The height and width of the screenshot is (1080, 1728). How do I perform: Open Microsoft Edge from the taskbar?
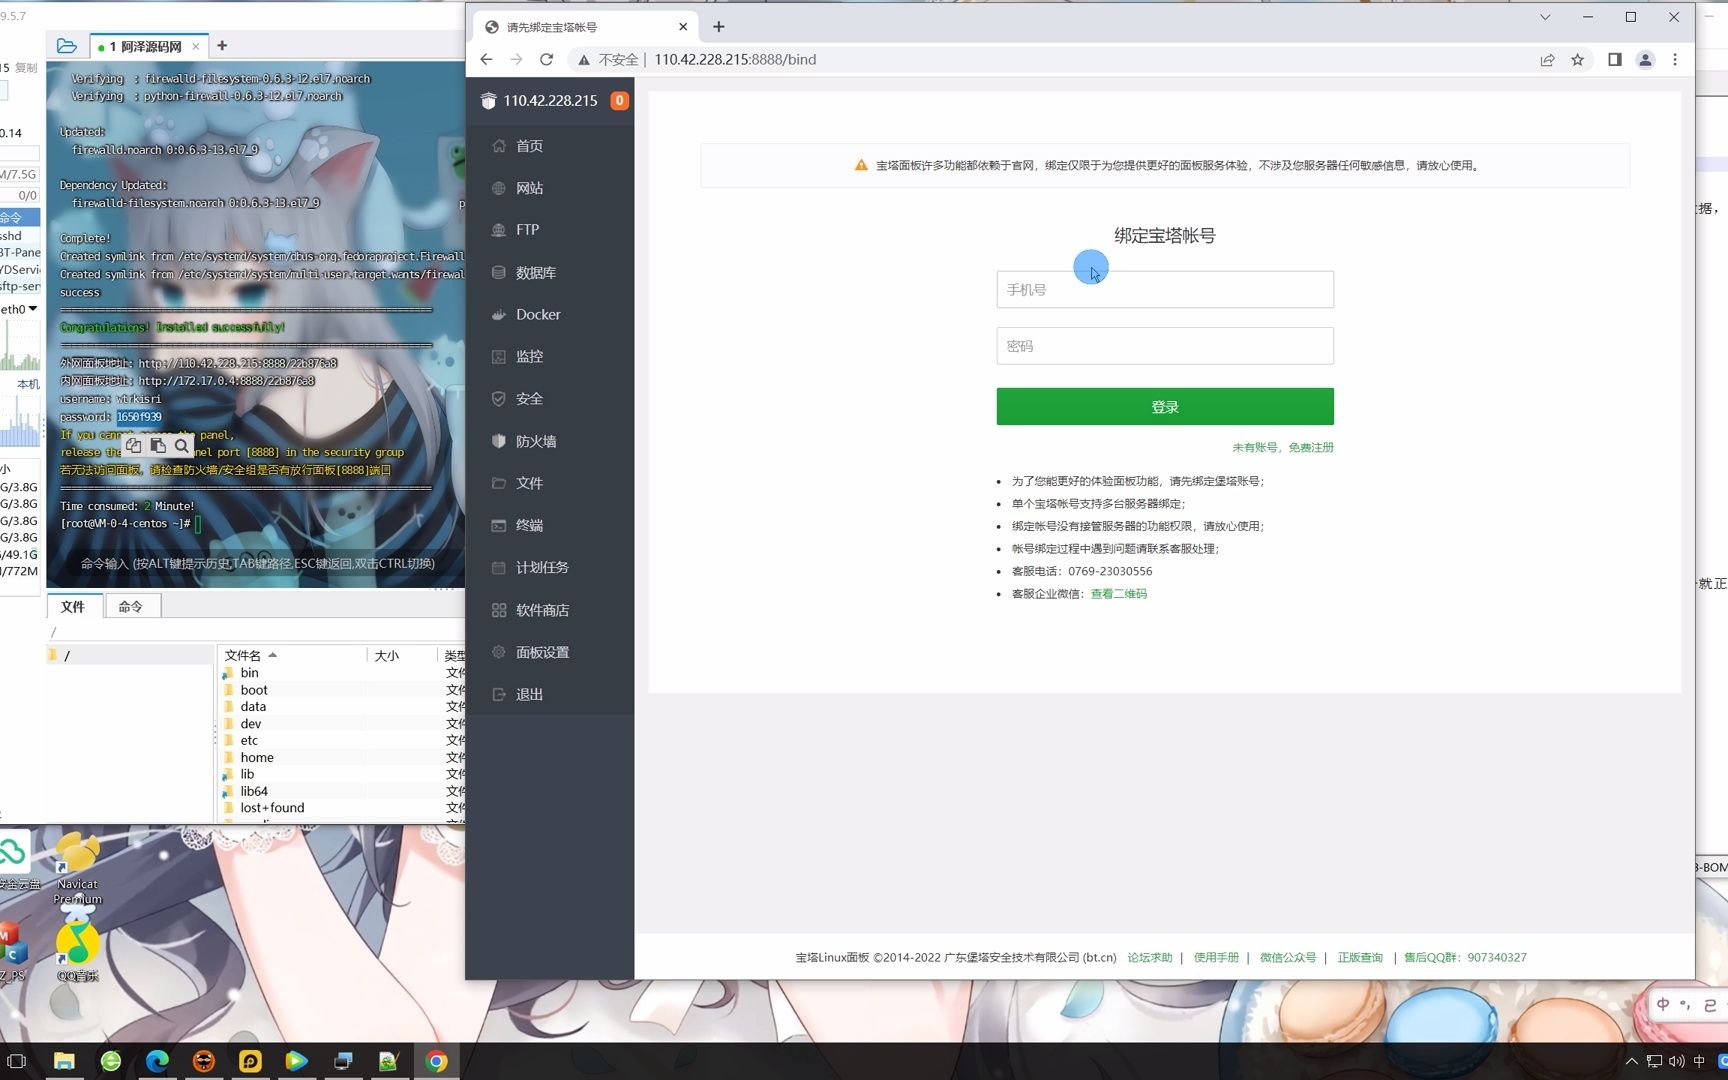(157, 1061)
